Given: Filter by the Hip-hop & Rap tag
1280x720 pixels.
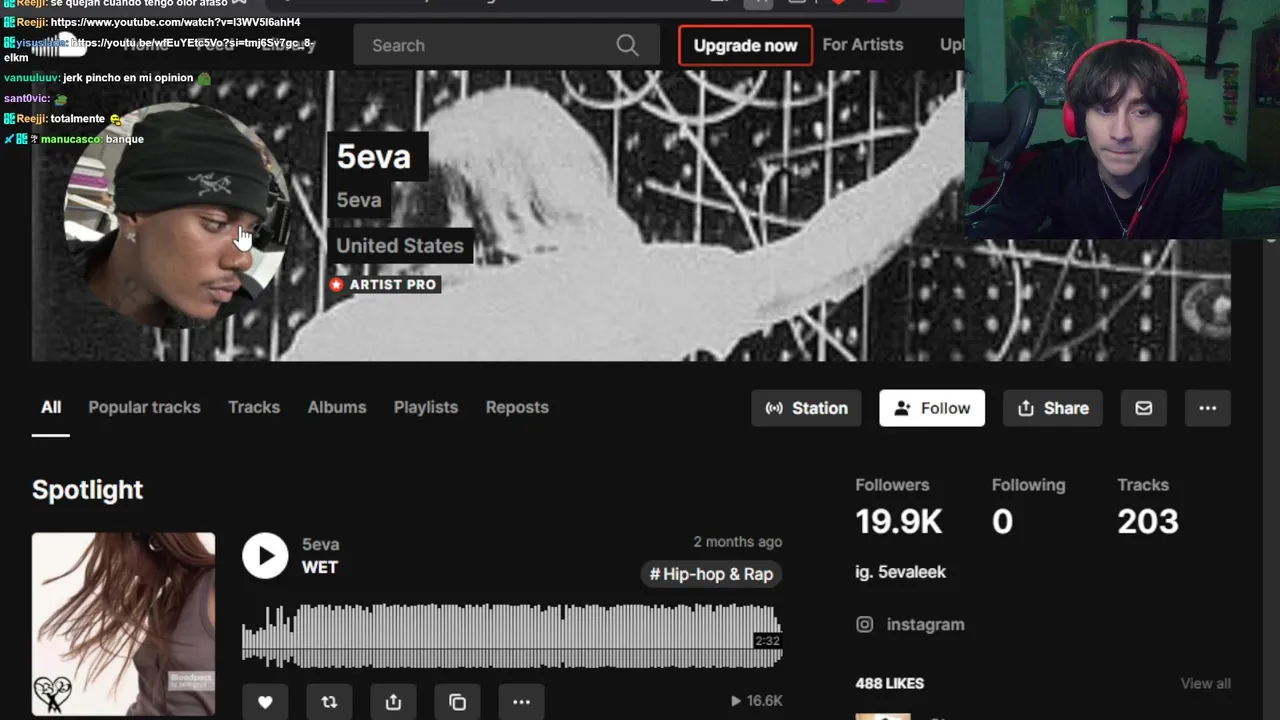Looking at the screenshot, I should [711, 574].
